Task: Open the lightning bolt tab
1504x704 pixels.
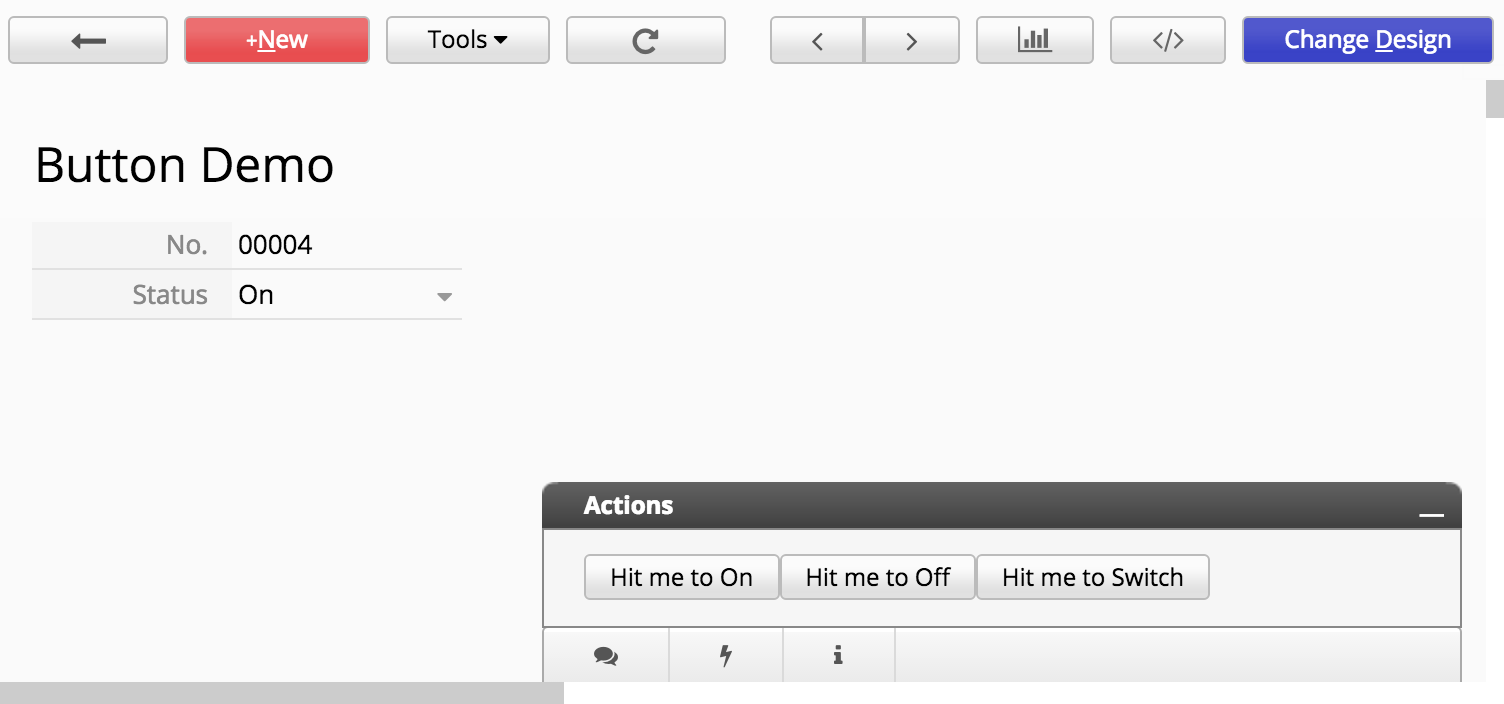Action: tap(726, 656)
